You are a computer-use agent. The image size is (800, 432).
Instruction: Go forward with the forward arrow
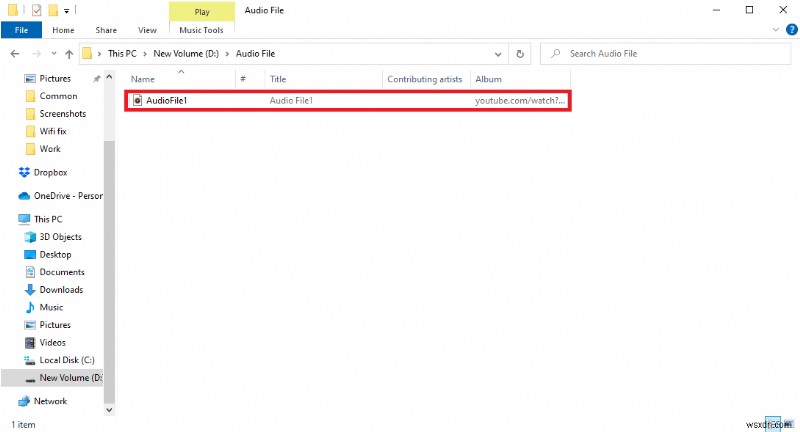point(36,54)
